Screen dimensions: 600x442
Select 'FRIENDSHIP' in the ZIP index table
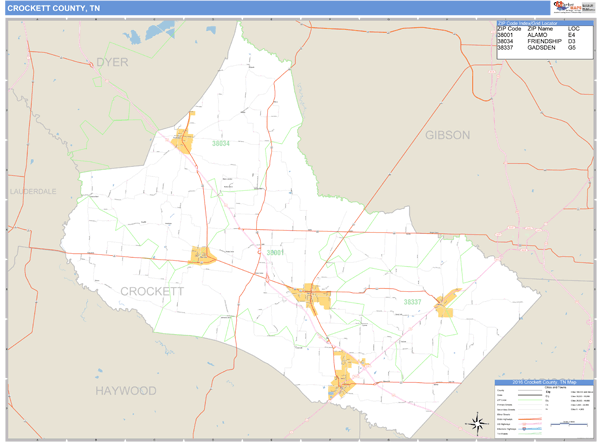[x=545, y=41]
